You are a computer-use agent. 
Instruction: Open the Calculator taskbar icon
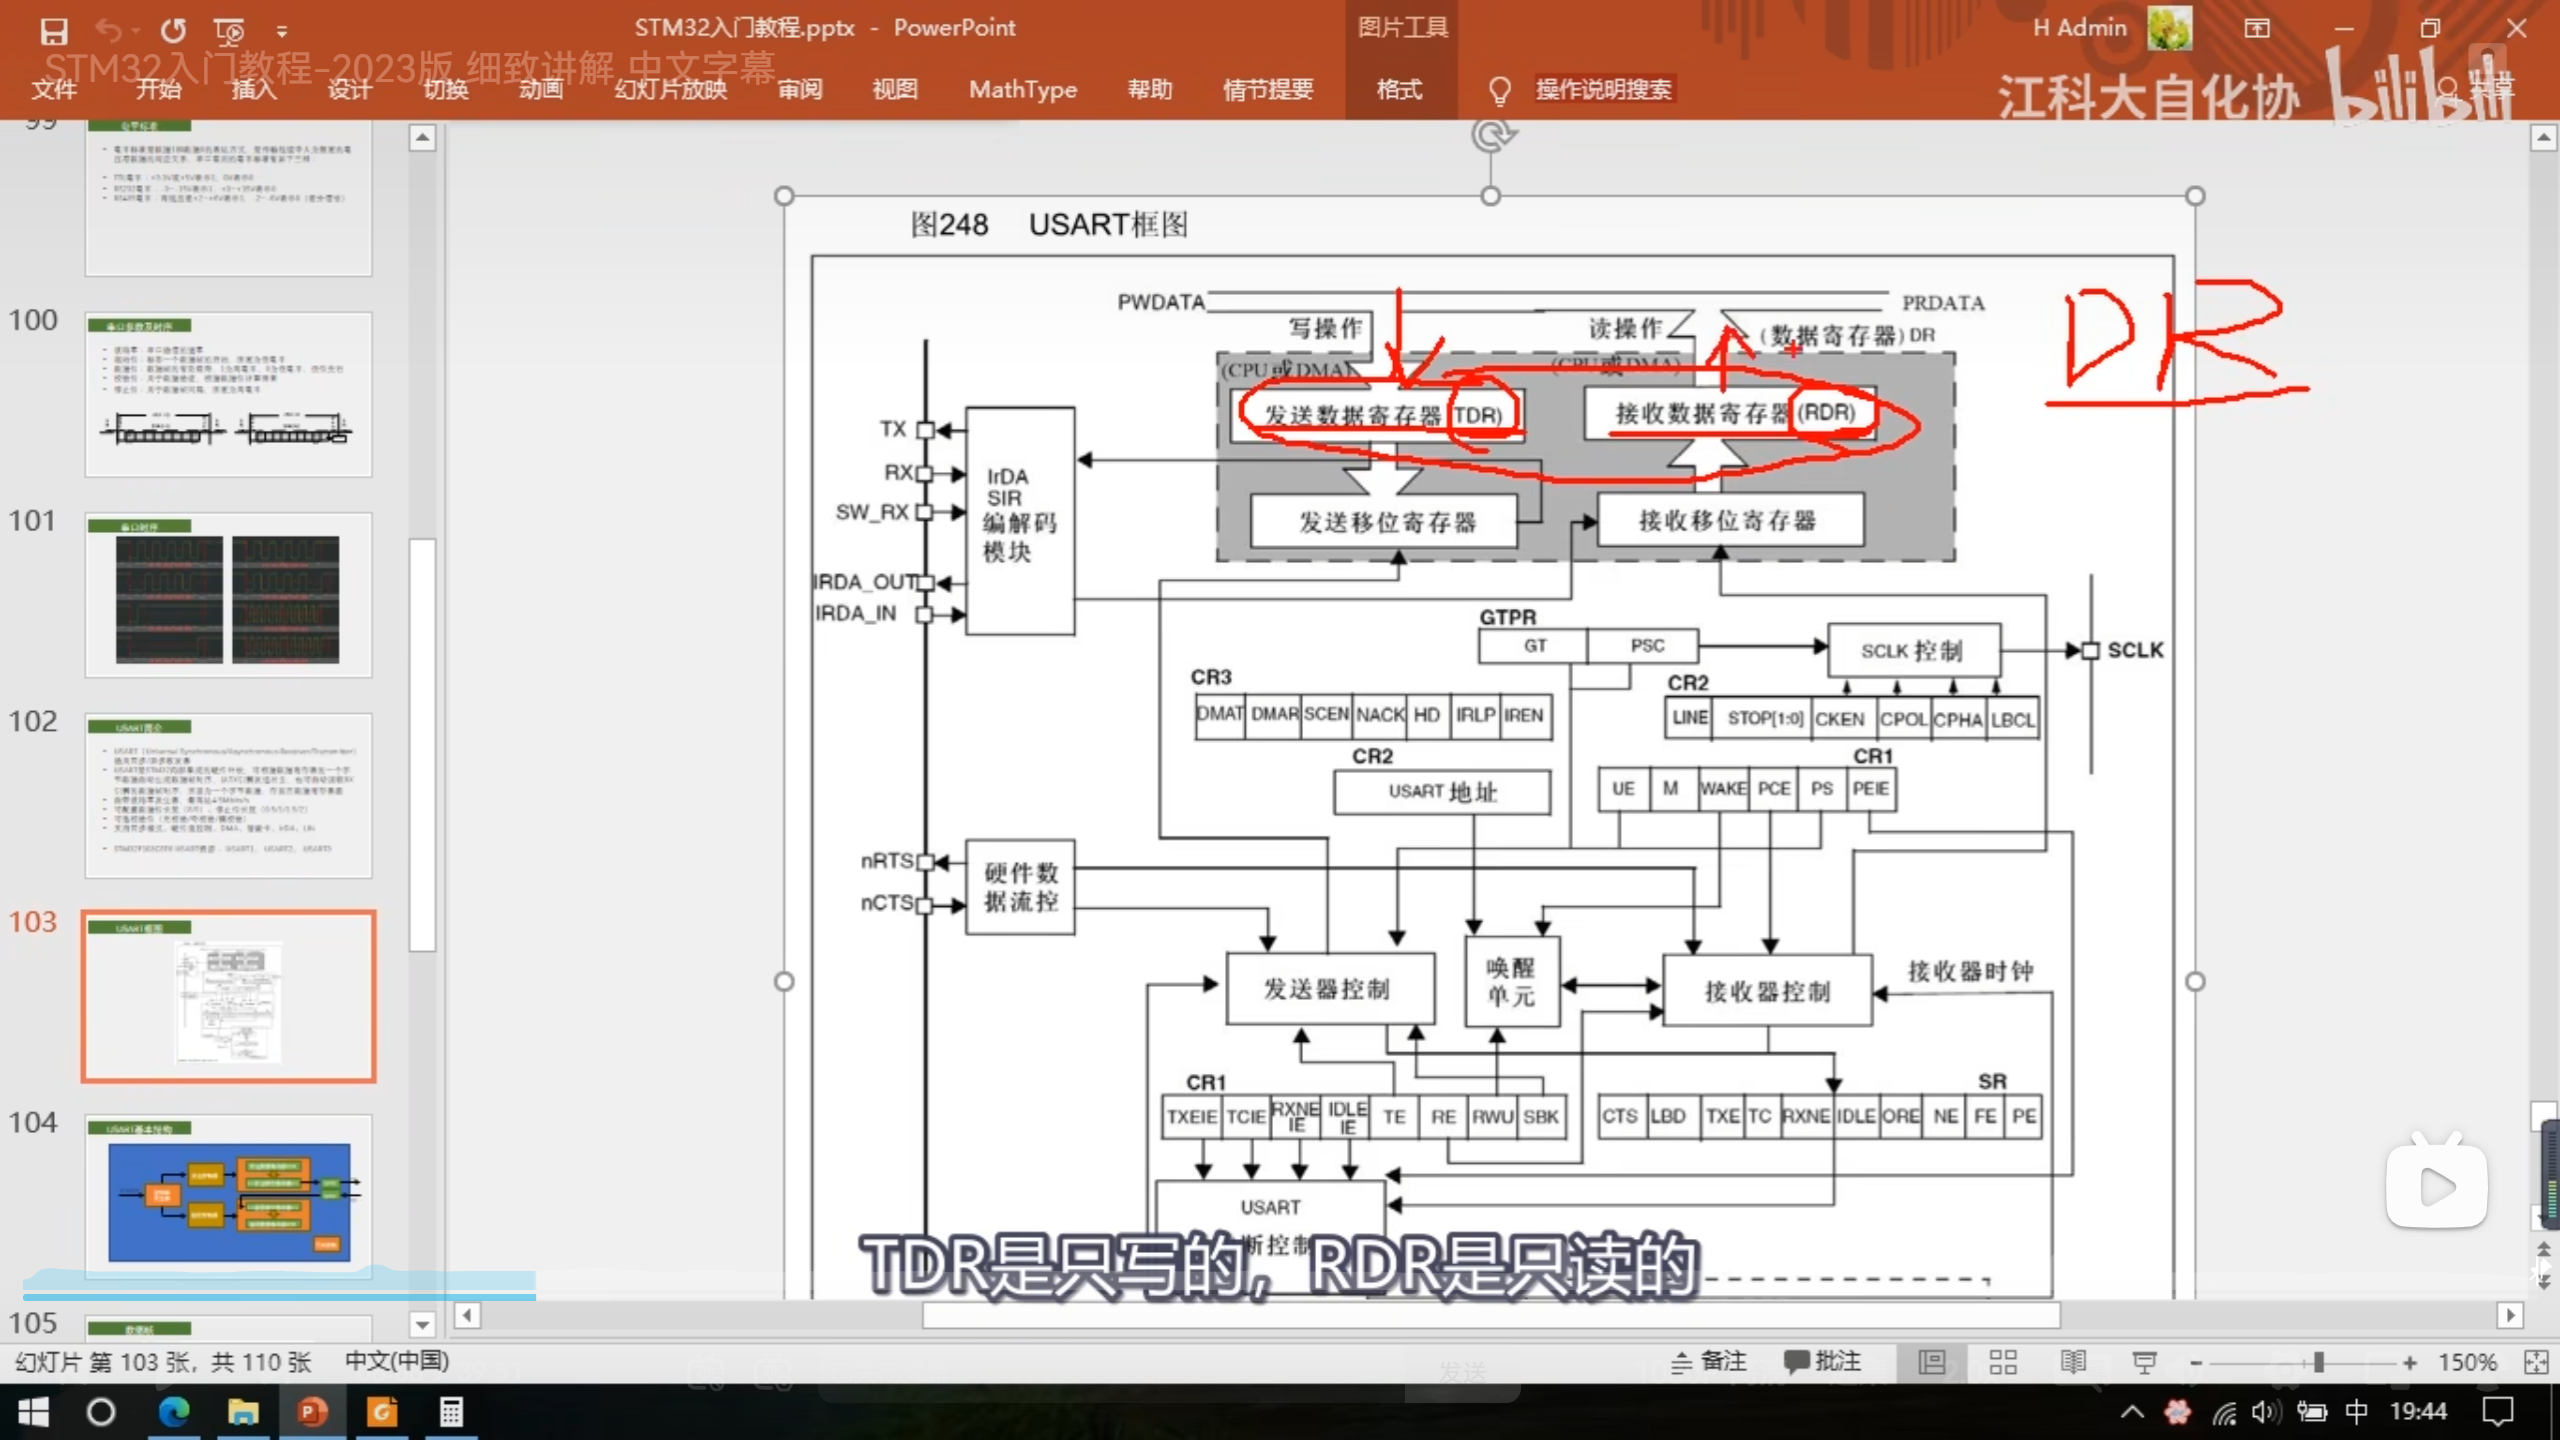[451, 1412]
